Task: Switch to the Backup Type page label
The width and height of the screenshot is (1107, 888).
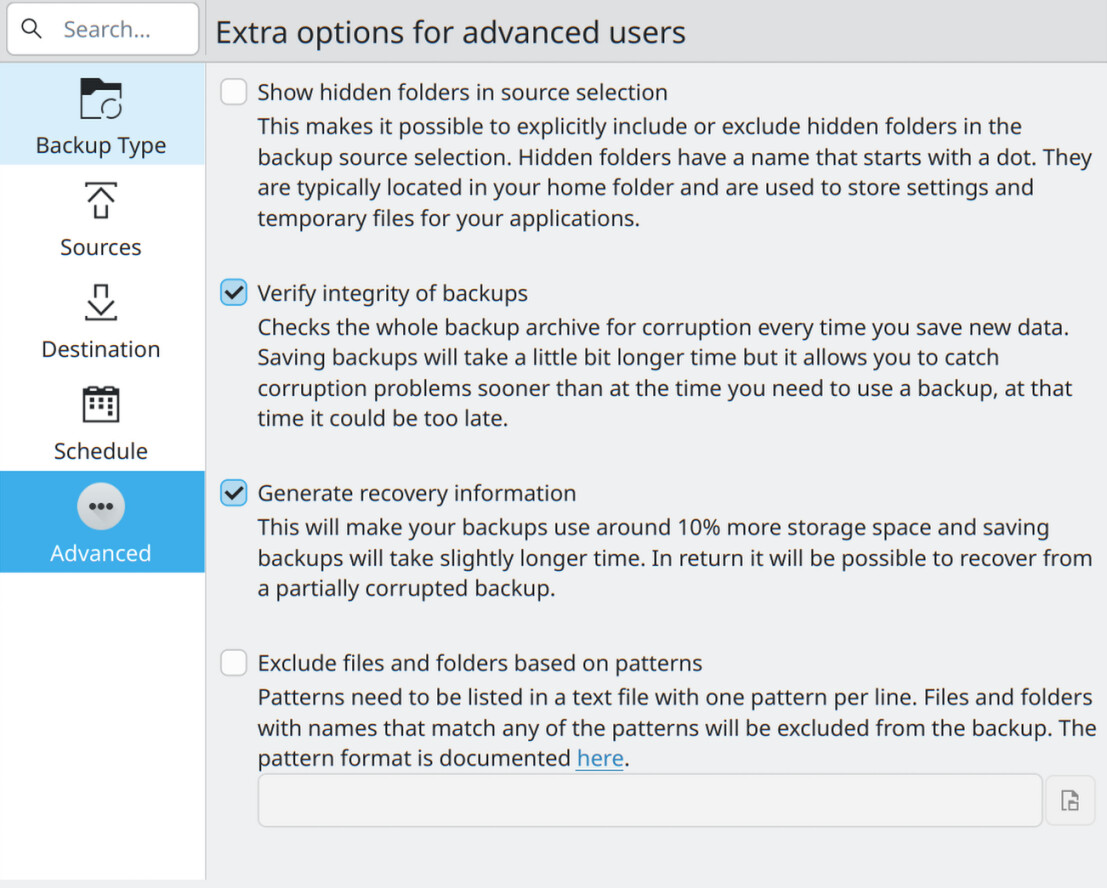Action: [101, 146]
